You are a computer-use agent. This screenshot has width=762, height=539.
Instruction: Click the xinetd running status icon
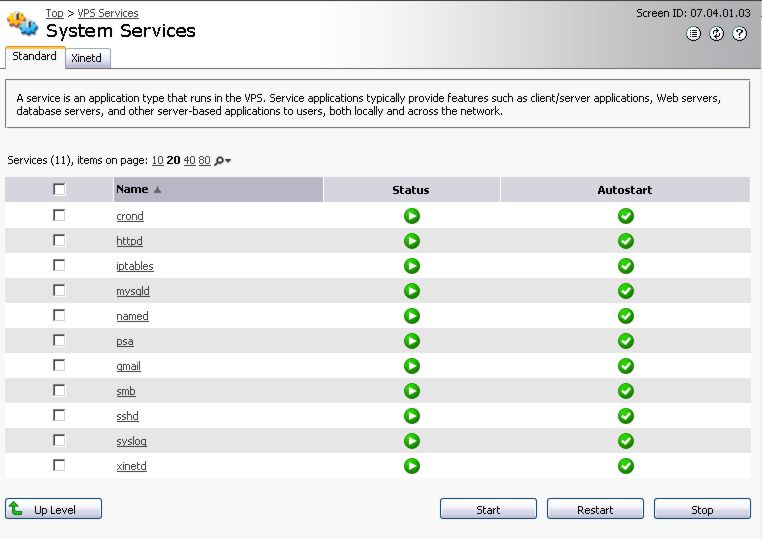pyautogui.click(x=412, y=466)
